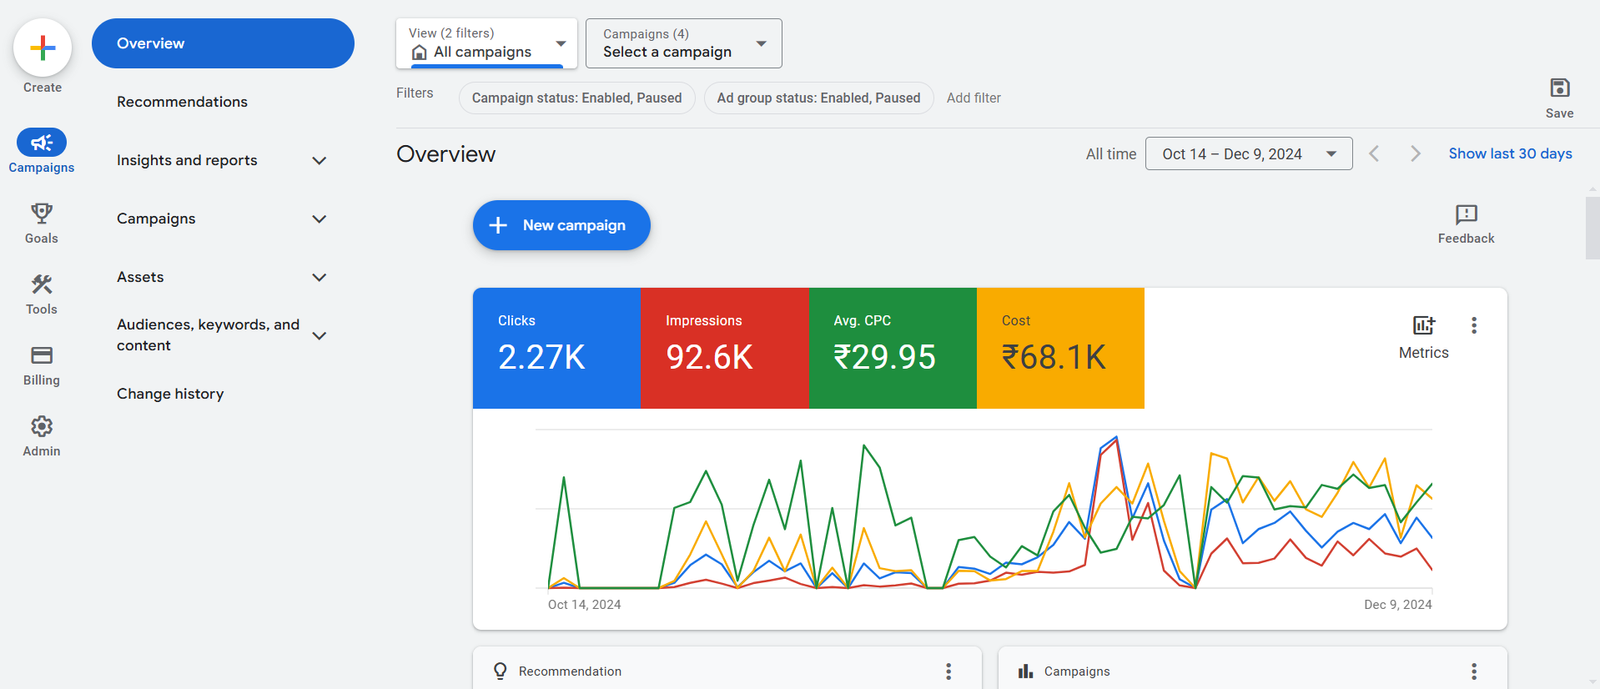Open the Tools wrench icon
The width and height of the screenshot is (1600, 689).
[x=41, y=284]
